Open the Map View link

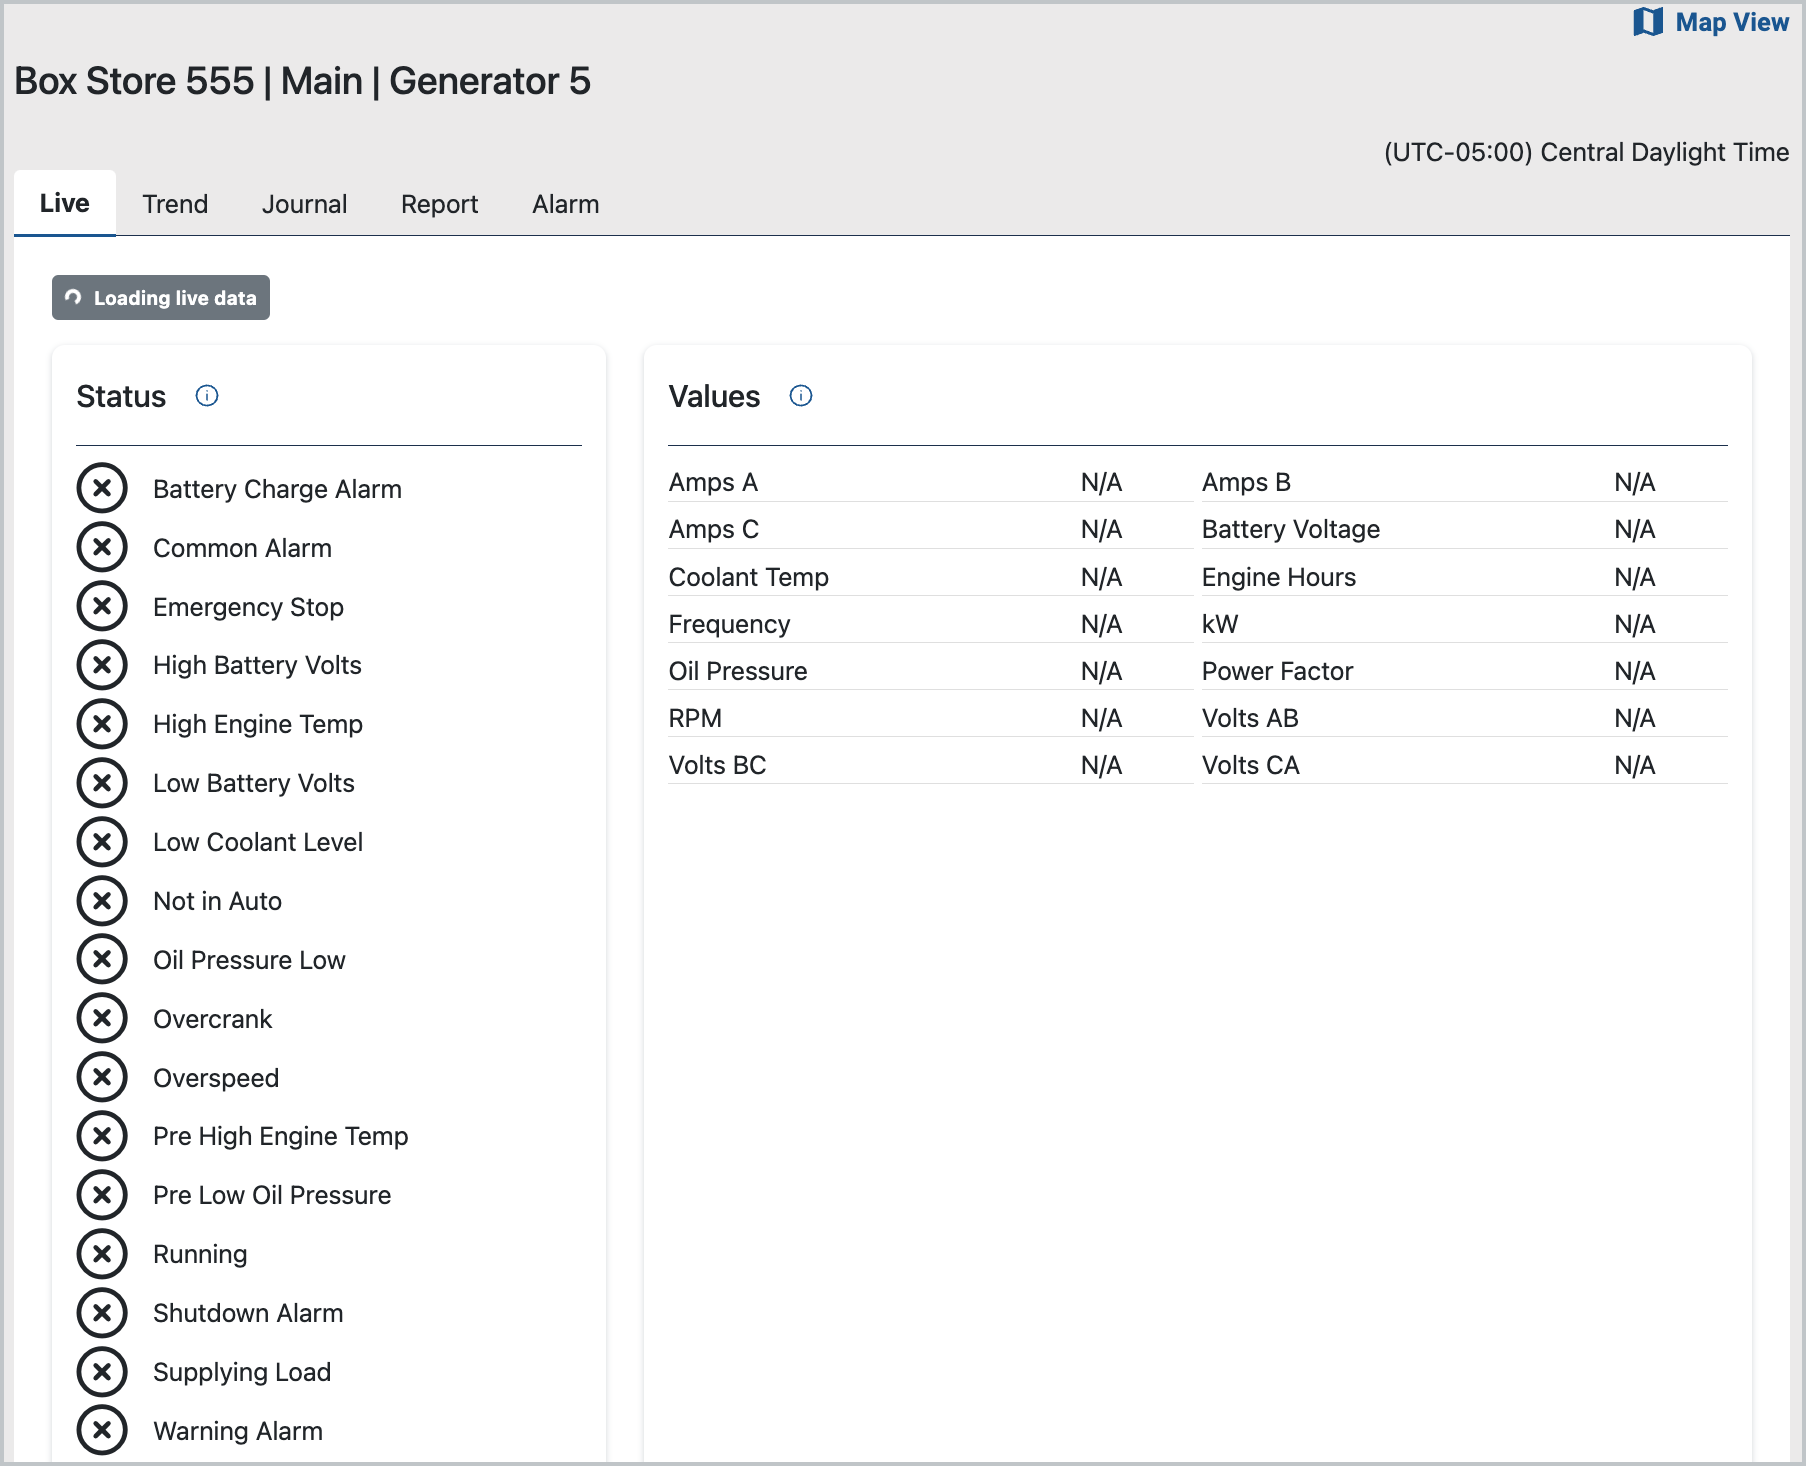tap(1731, 22)
